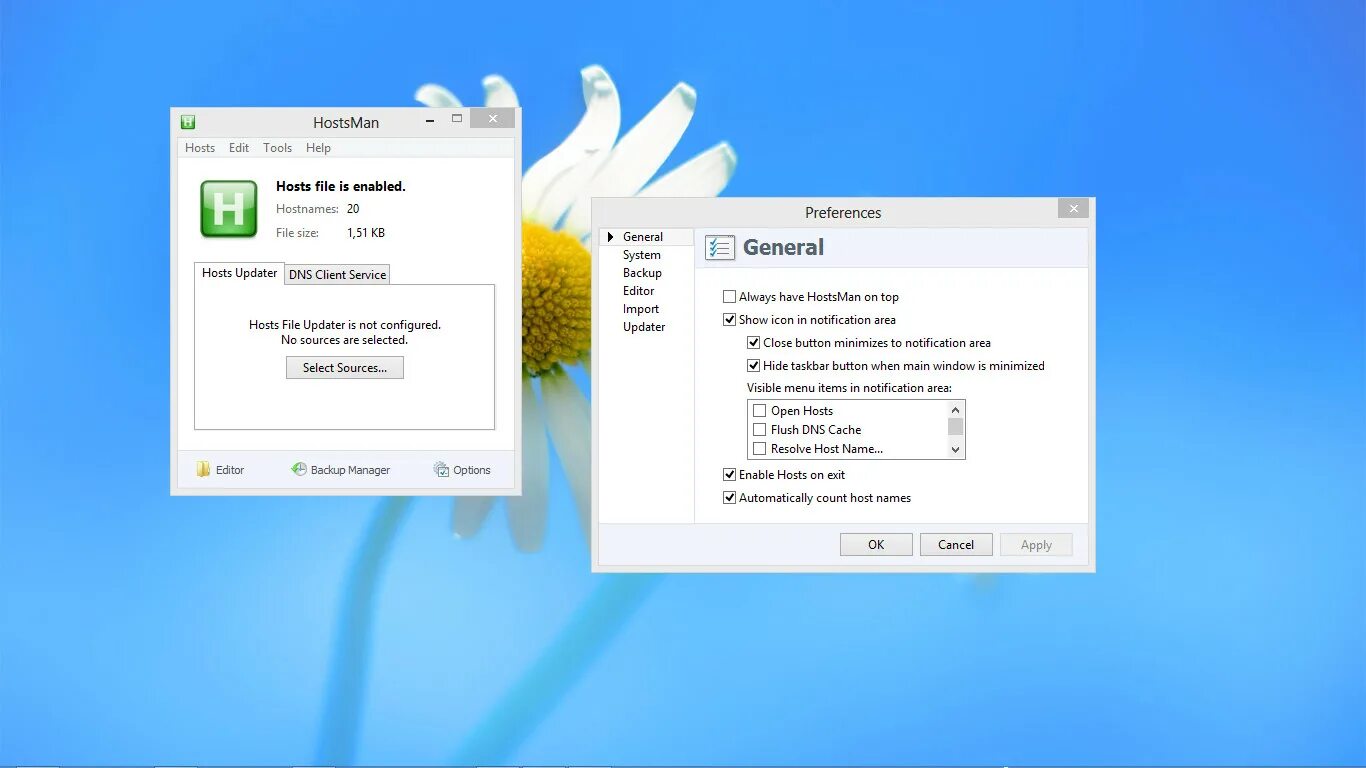Viewport: 1366px width, 768px height.
Task: Click the Backup Manager icon
Action: (298, 469)
